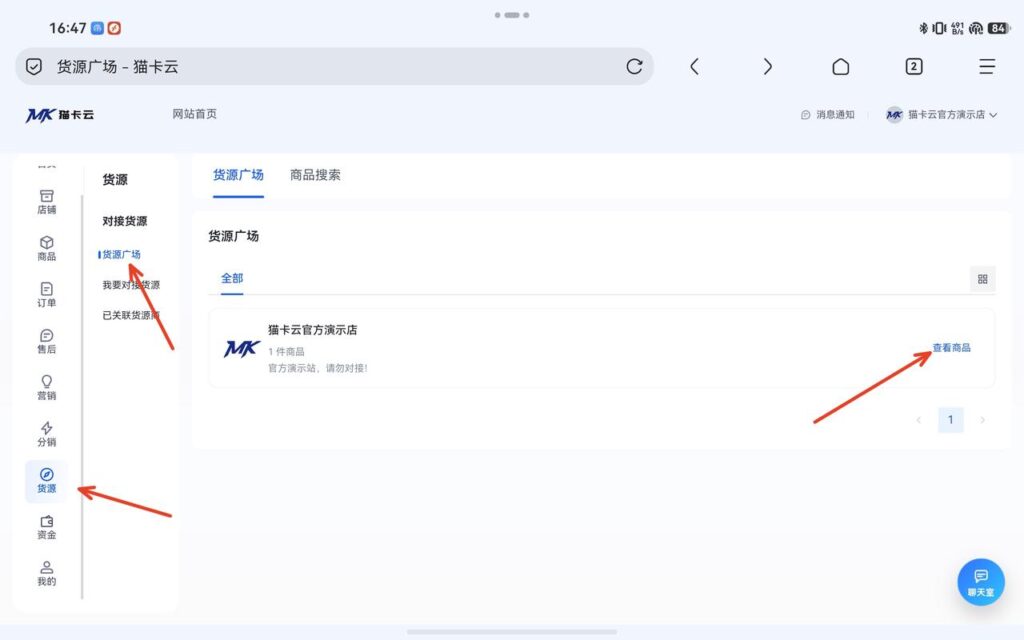Click the Bluetooth icon in status bar

(923, 28)
